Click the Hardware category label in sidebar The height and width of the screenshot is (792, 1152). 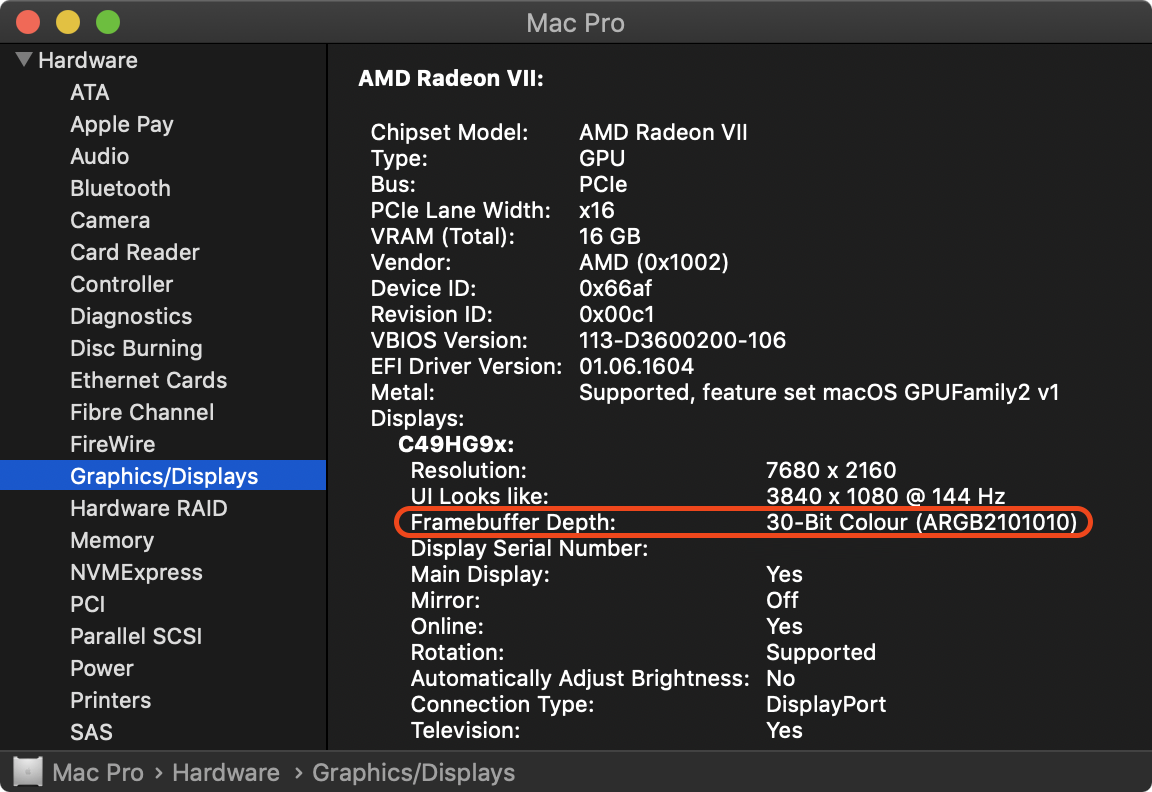(x=88, y=60)
